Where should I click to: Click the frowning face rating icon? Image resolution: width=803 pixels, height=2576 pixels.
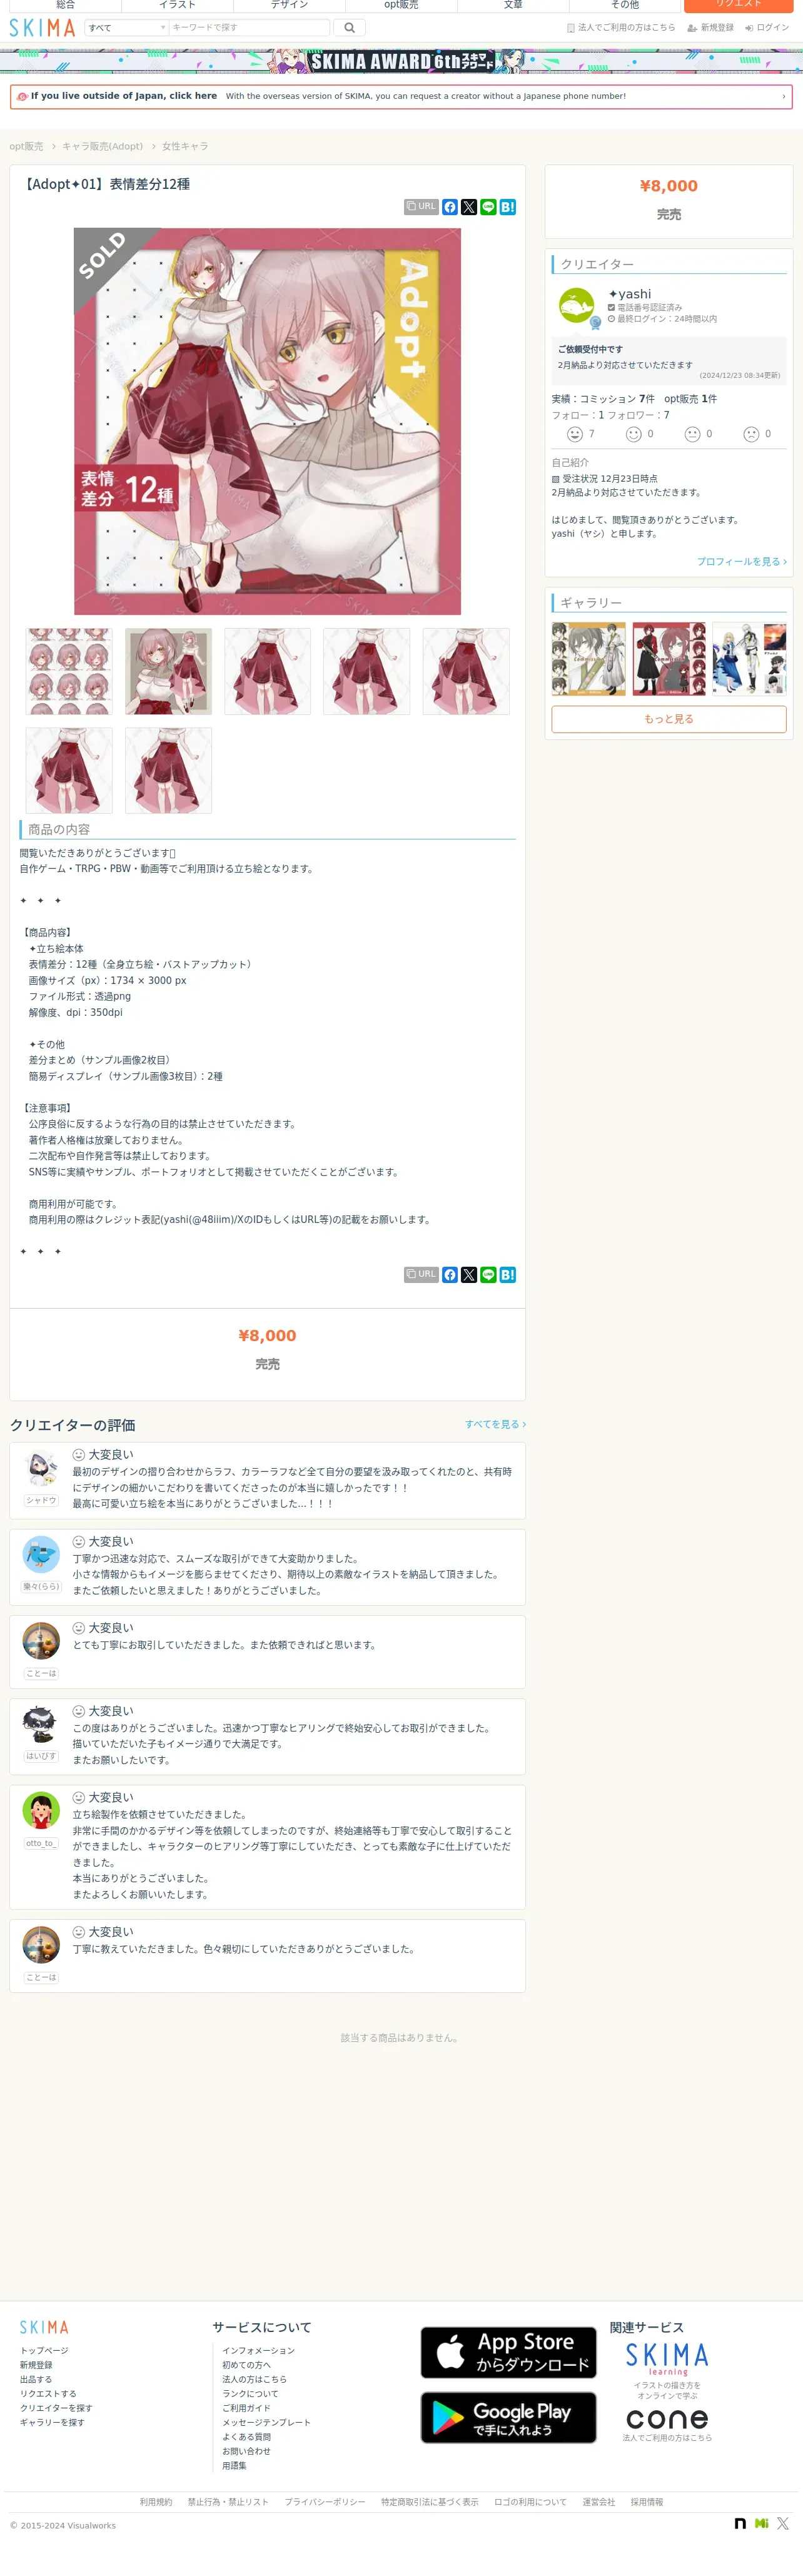click(751, 434)
